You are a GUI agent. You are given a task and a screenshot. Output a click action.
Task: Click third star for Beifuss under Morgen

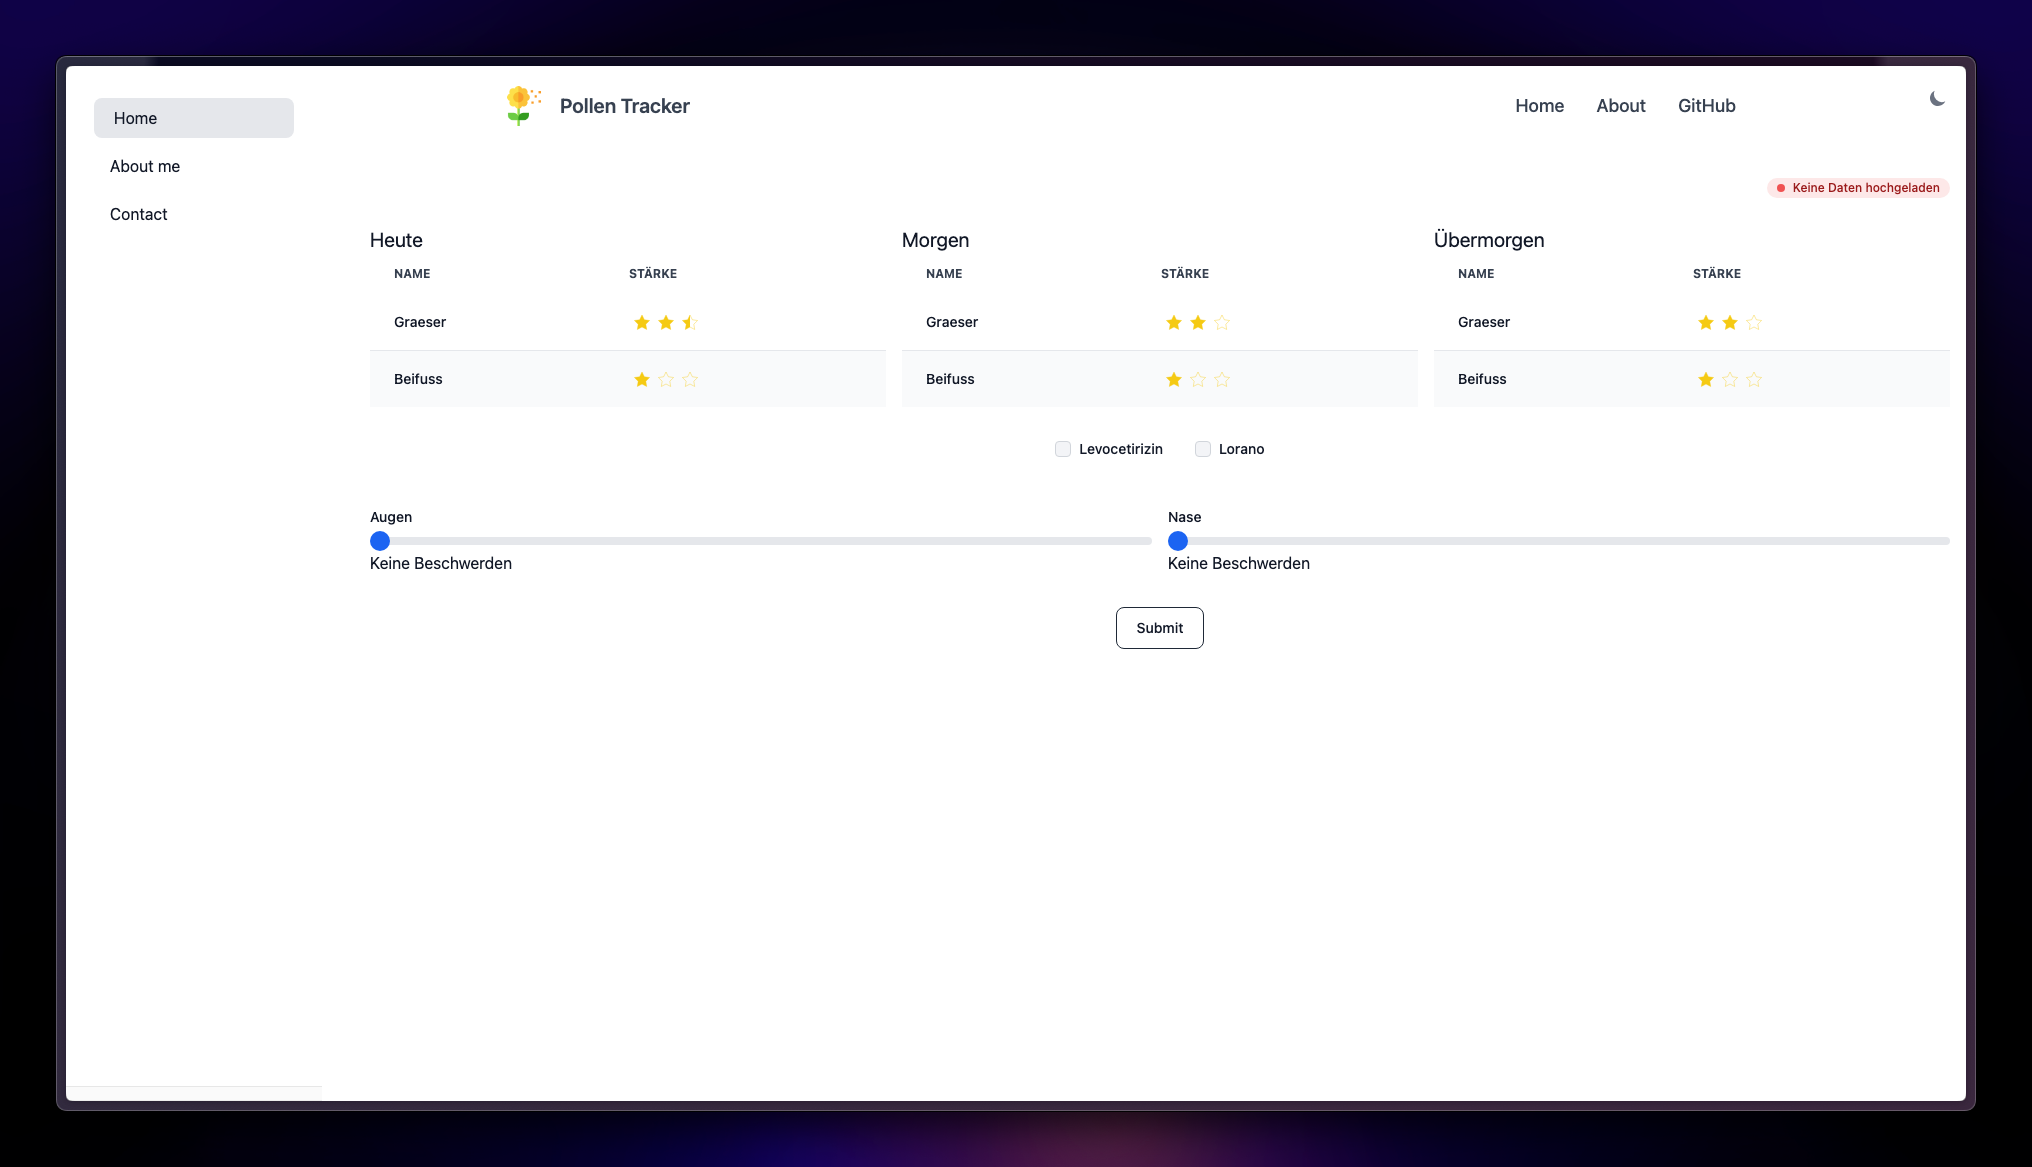[1222, 379]
